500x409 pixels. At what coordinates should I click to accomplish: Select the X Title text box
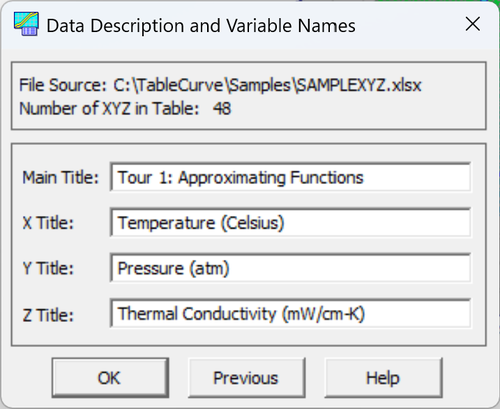(x=290, y=222)
